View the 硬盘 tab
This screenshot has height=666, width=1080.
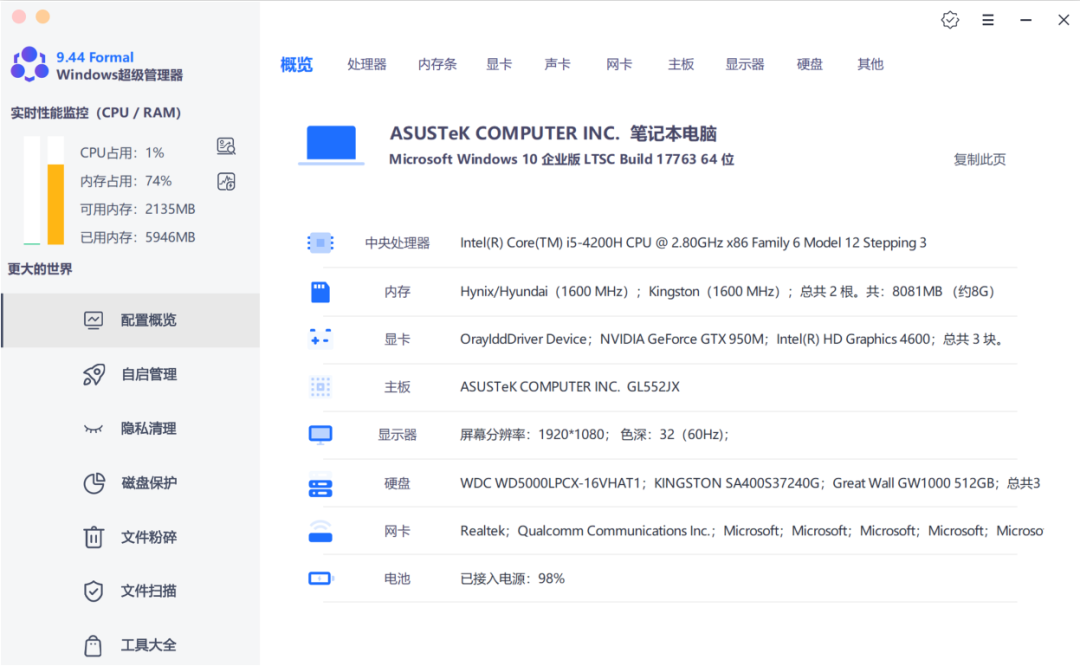click(x=809, y=64)
